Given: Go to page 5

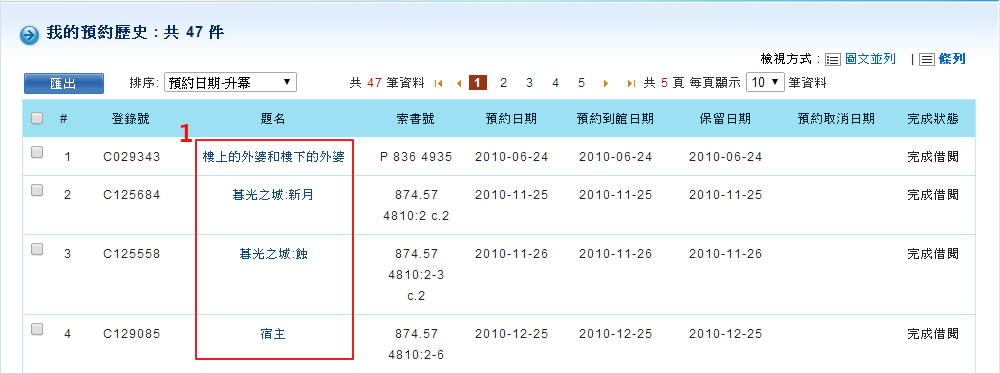Looking at the screenshot, I should pyautogui.click(x=581, y=83).
